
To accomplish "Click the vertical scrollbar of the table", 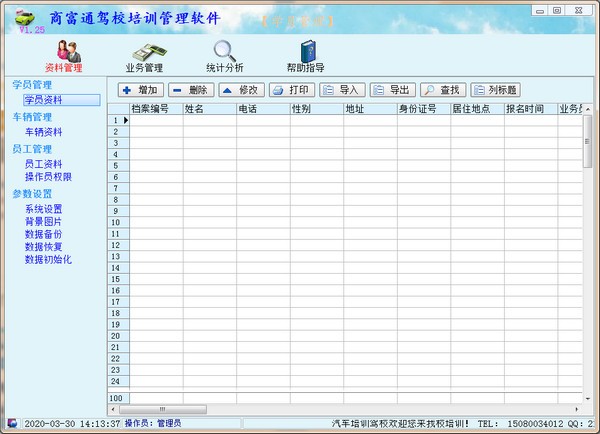I will pyautogui.click(x=587, y=250).
